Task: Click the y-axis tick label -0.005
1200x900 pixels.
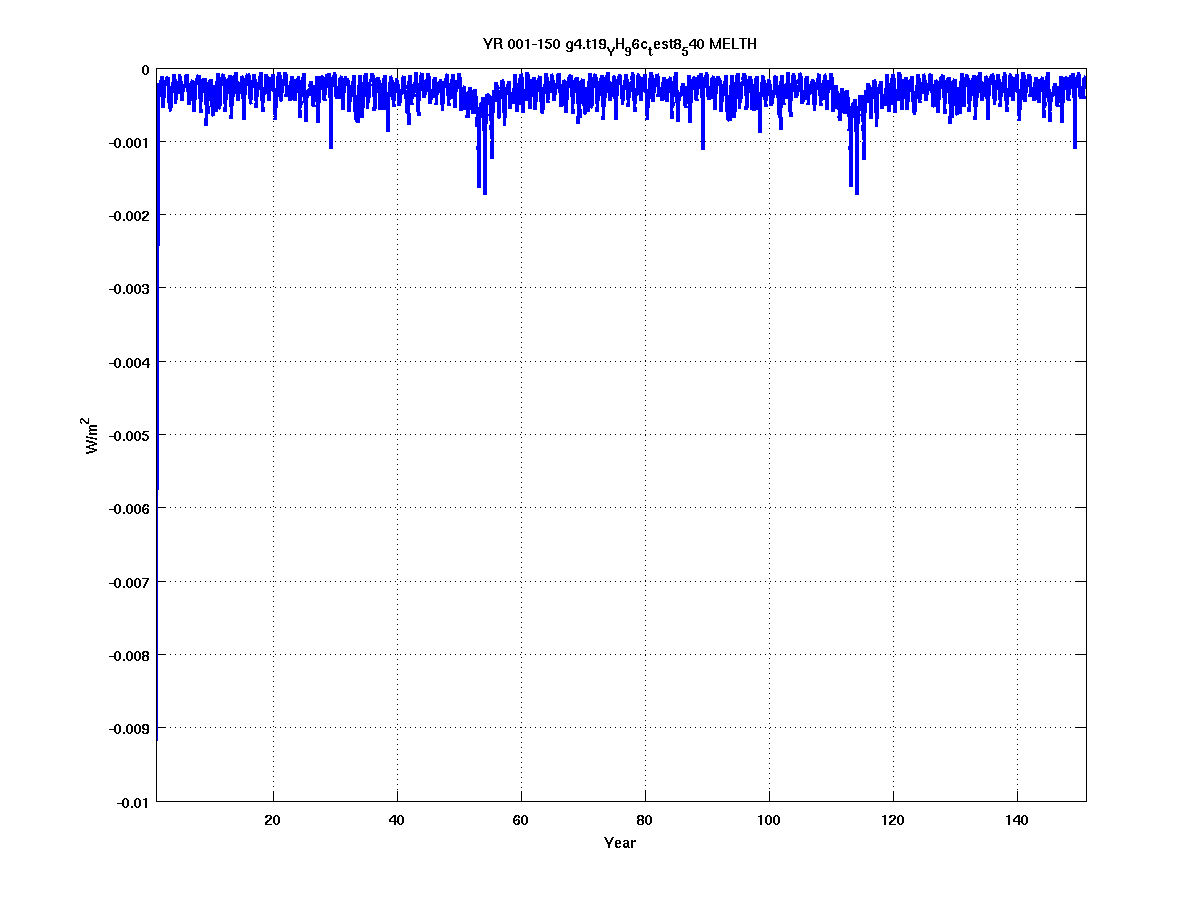Action: [x=129, y=436]
